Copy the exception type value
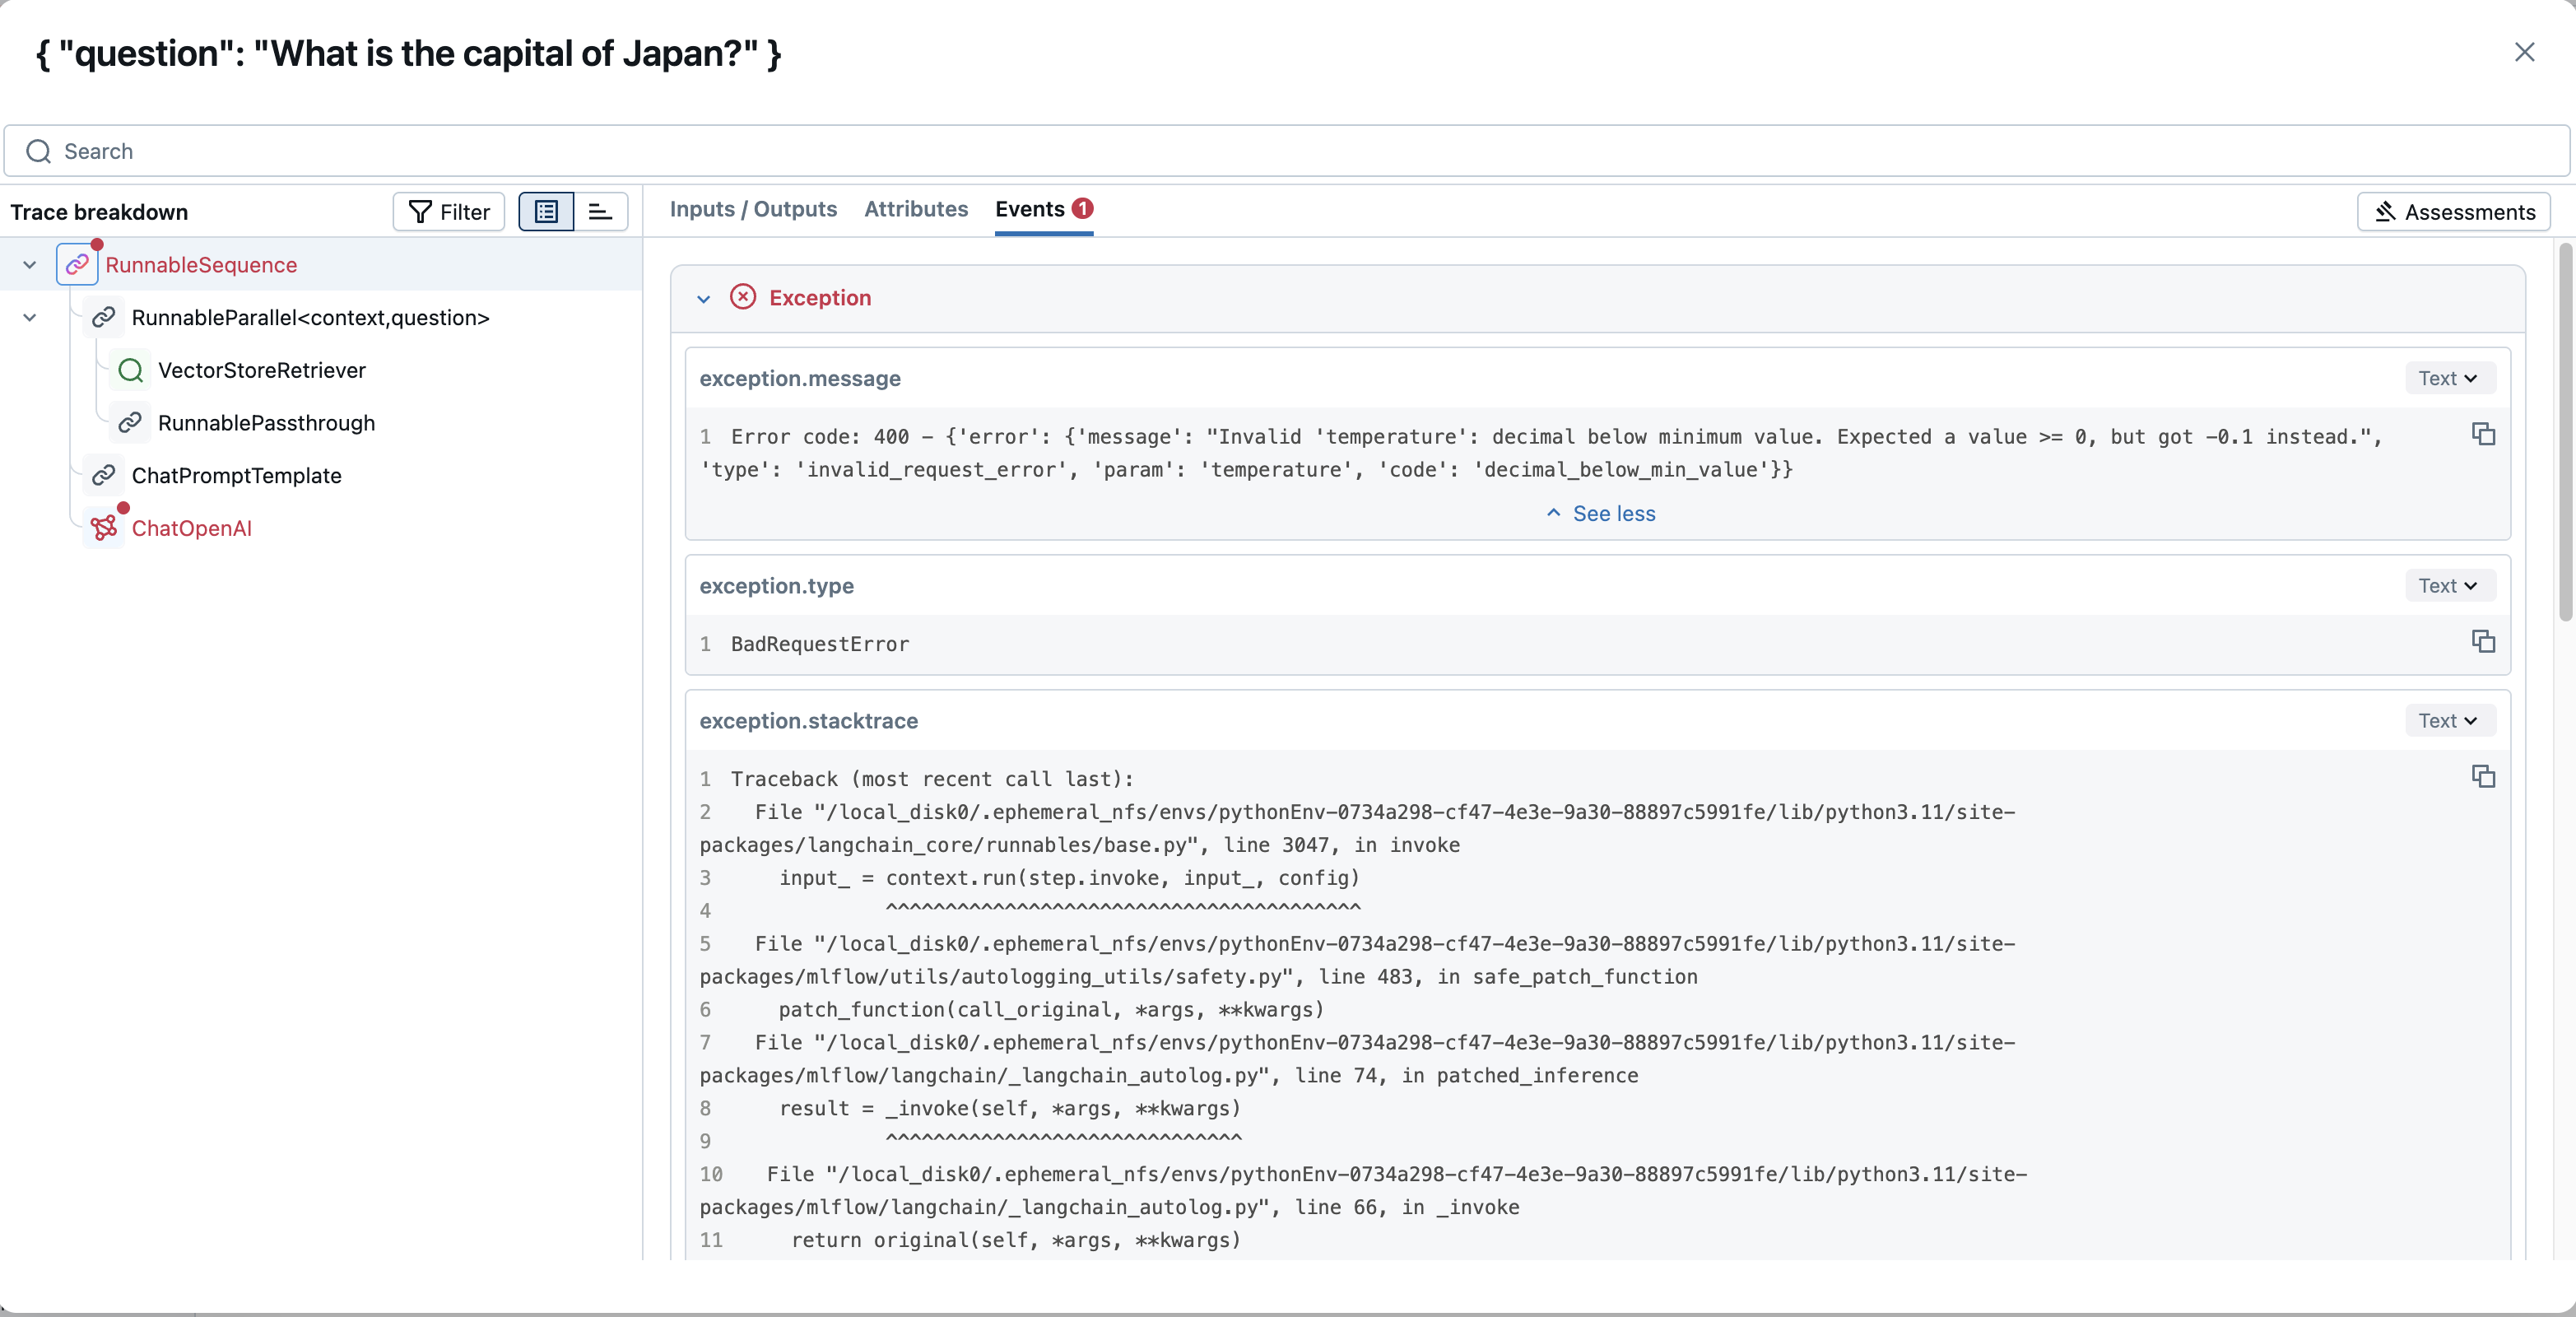2576x1317 pixels. click(x=2483, y=641)
